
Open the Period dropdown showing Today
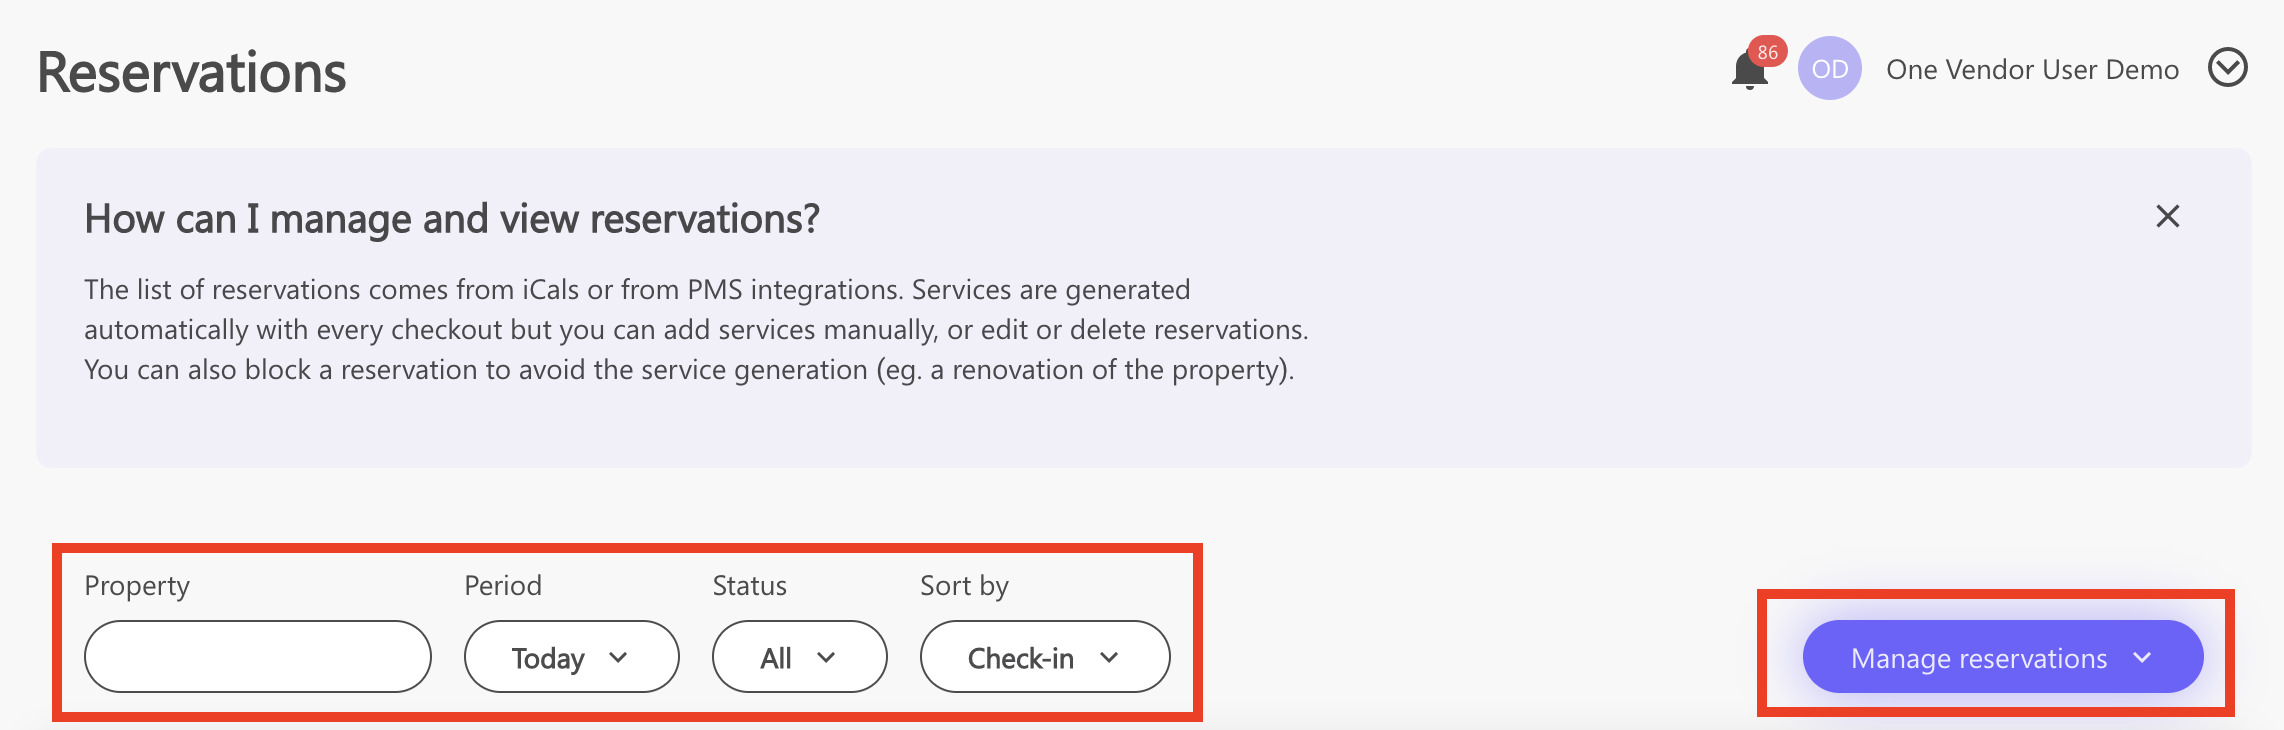572,656
